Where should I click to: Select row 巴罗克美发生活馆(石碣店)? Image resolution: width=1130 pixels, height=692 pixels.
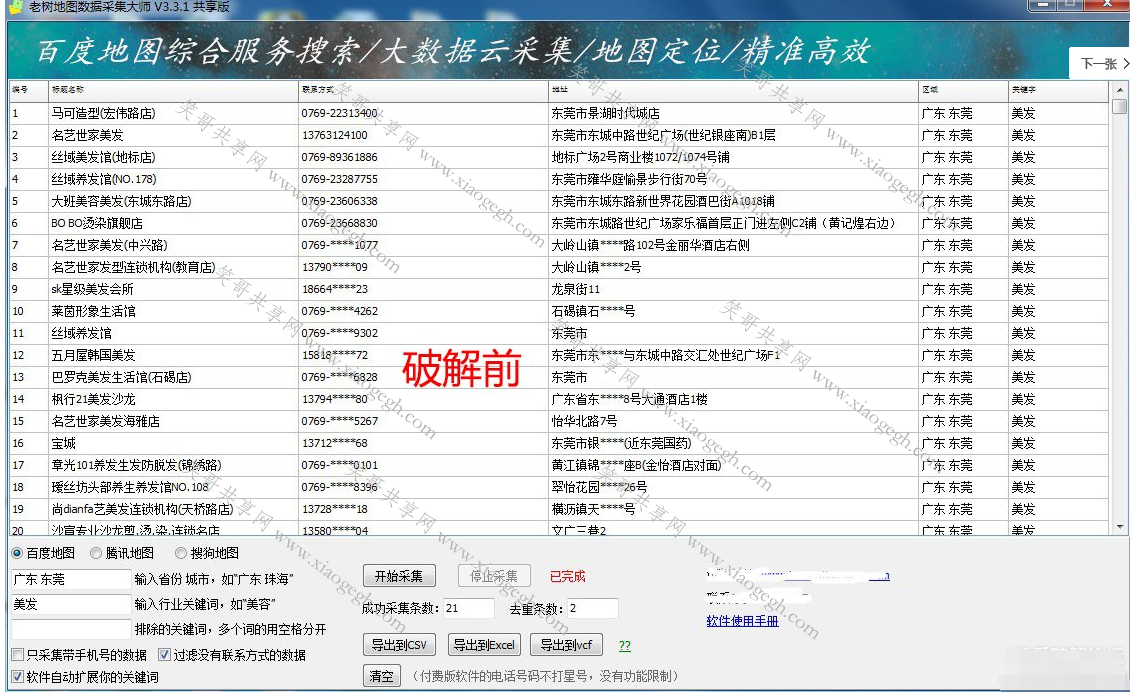(559, 377)
